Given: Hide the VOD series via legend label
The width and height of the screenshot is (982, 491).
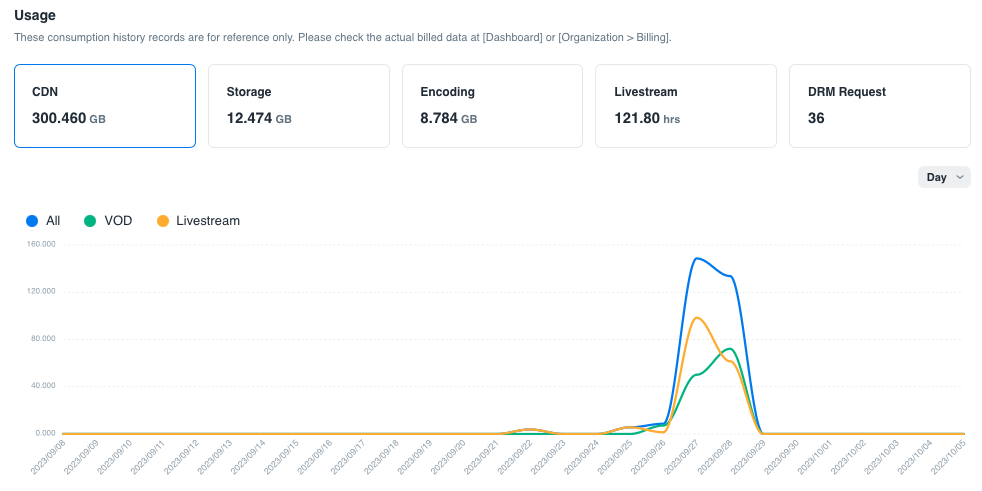Looking at the screenshot, I should (118, 221).
